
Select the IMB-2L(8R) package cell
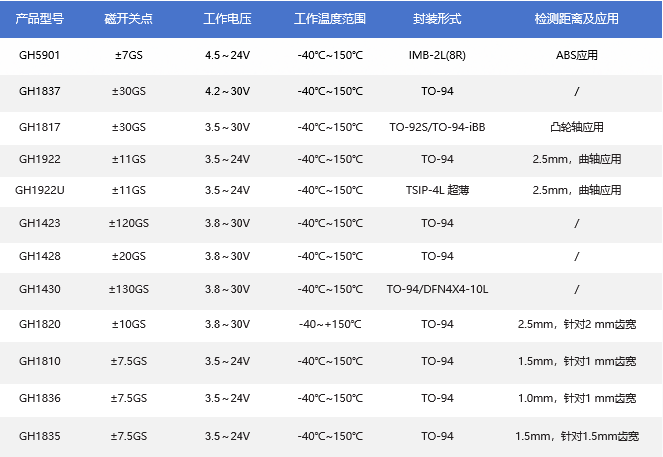tap(437, 55)
